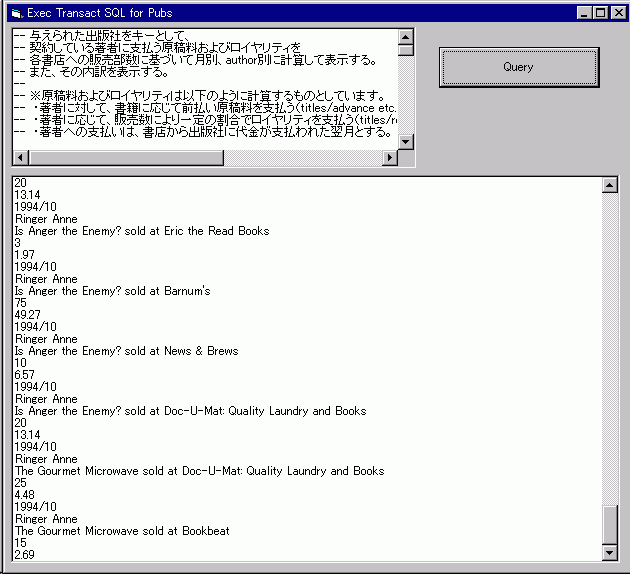Click result line 'sold at News & Brews'
The height and width of the screenshot is (574, 630).
[x=127, y=351]
